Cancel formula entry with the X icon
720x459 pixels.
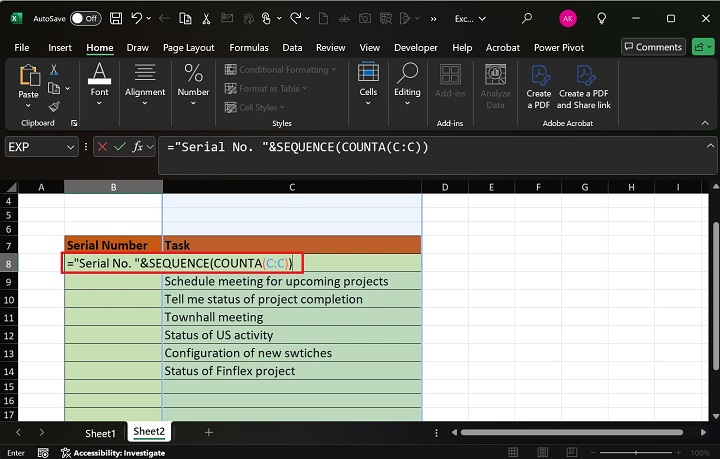click(102, 147)
